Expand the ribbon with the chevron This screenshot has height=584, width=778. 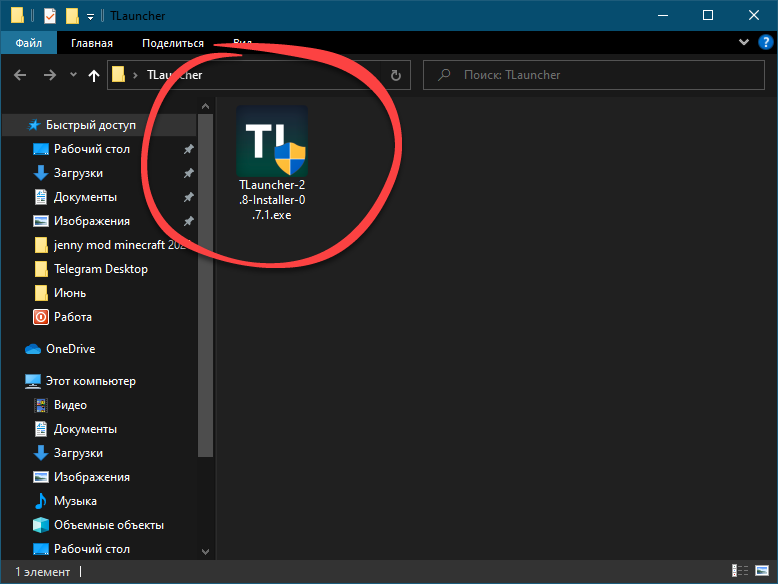point(744,43)
